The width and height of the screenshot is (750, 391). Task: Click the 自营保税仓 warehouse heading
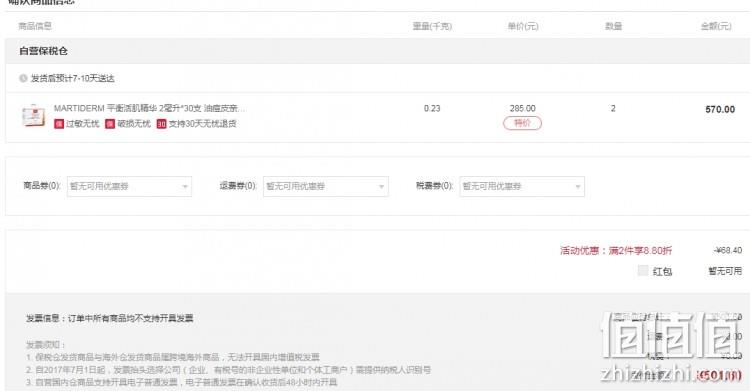tap(44, 51)
